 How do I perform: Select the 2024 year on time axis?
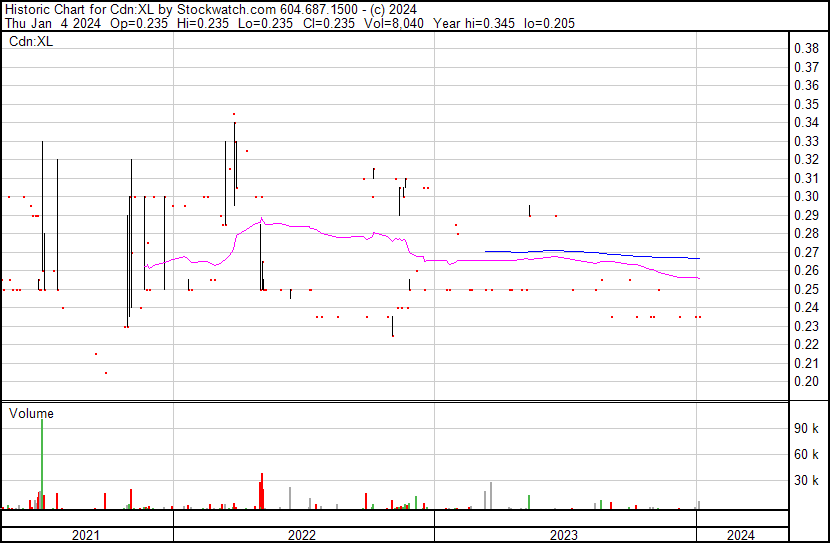(x=742, y=535)
